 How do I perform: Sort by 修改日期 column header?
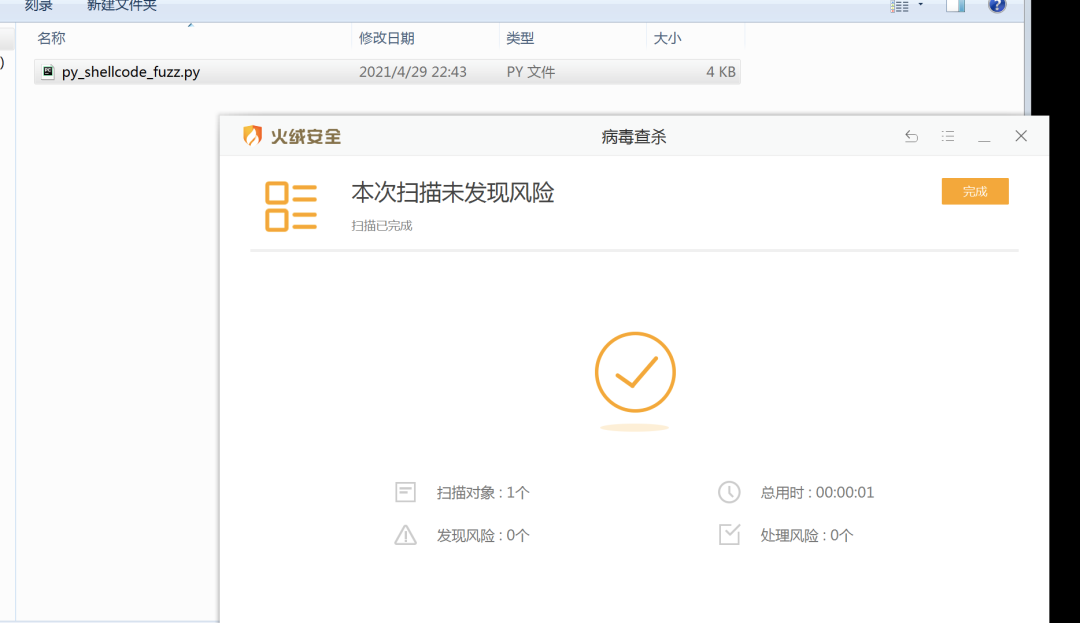[x=386, y=38]
